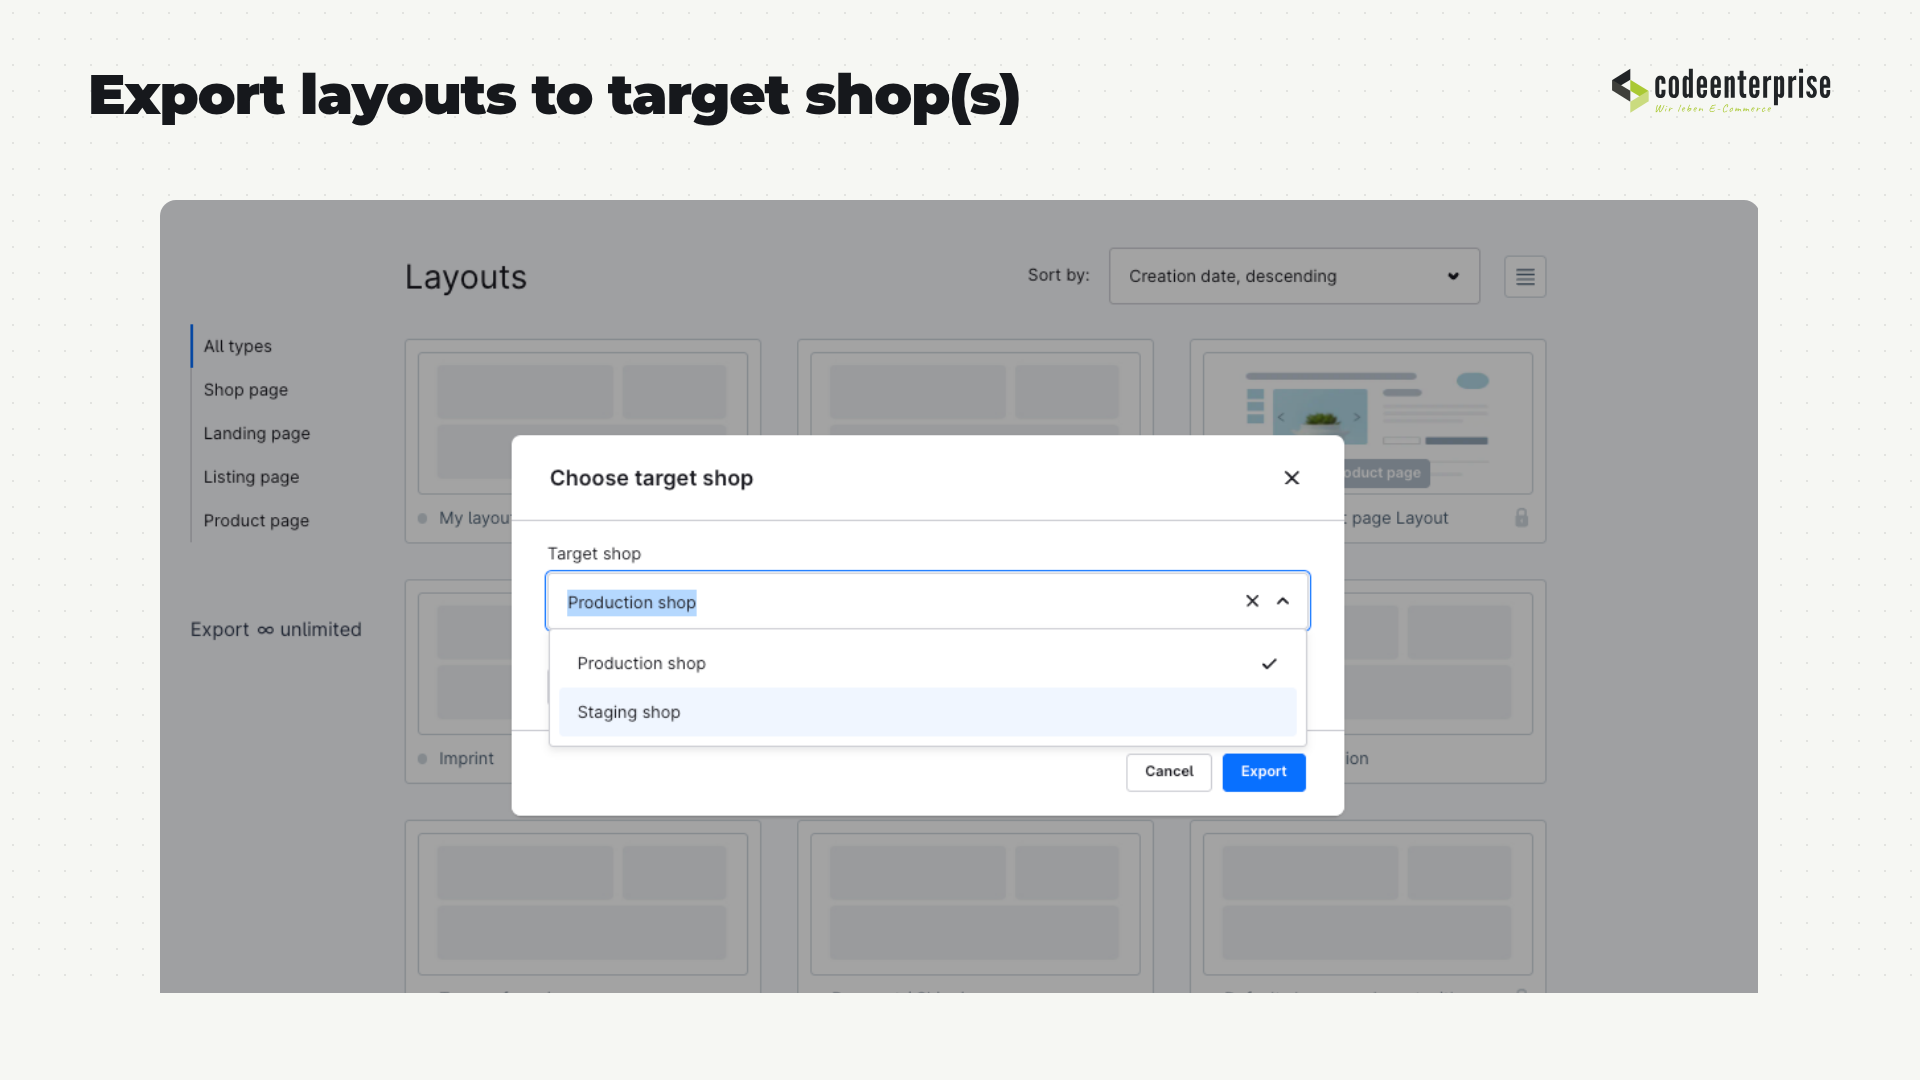1920x1080 pixels.
Task: Open the Sort by dropdown
Action: [x=1294, y=276]
